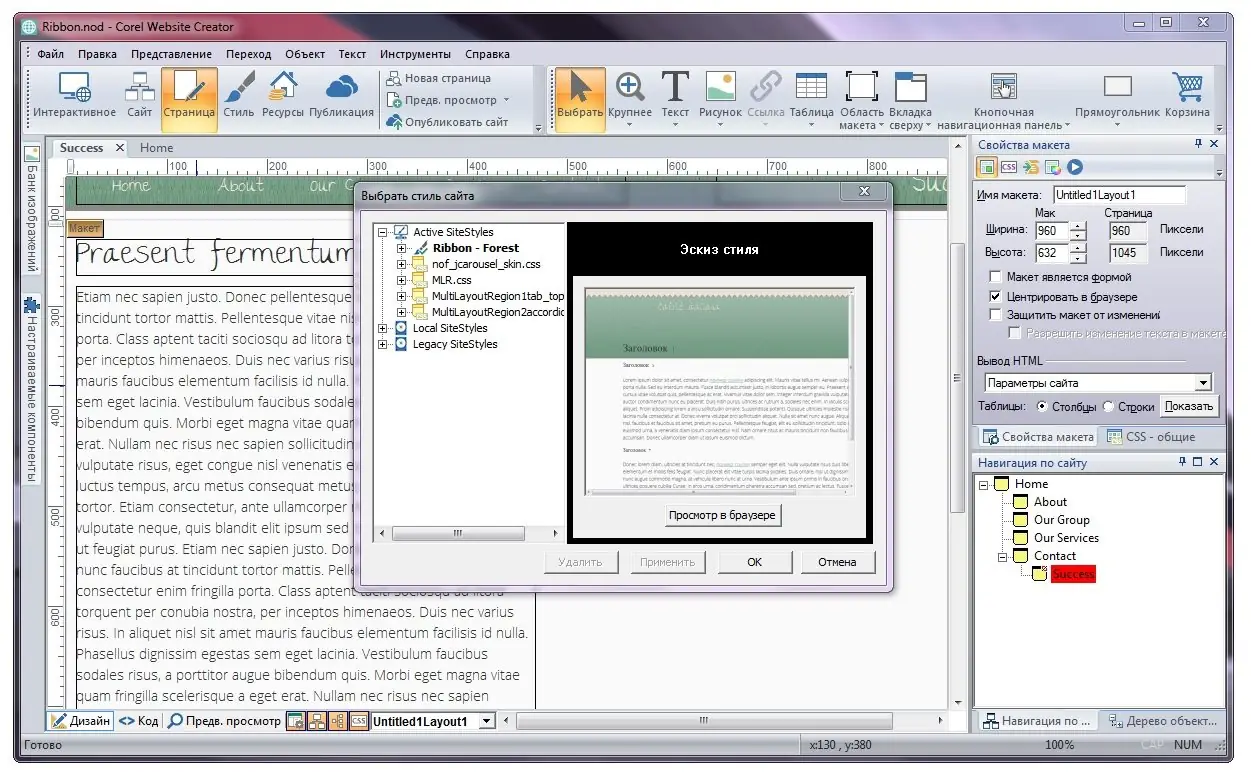The height and width of the screenshot is (782, 1251).
Task: Switch to the Дерево объектов tab
Action: pos(1163,721)
